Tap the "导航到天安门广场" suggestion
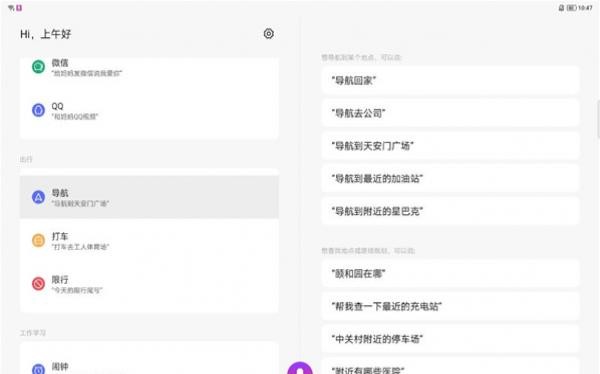 [450, 145]
